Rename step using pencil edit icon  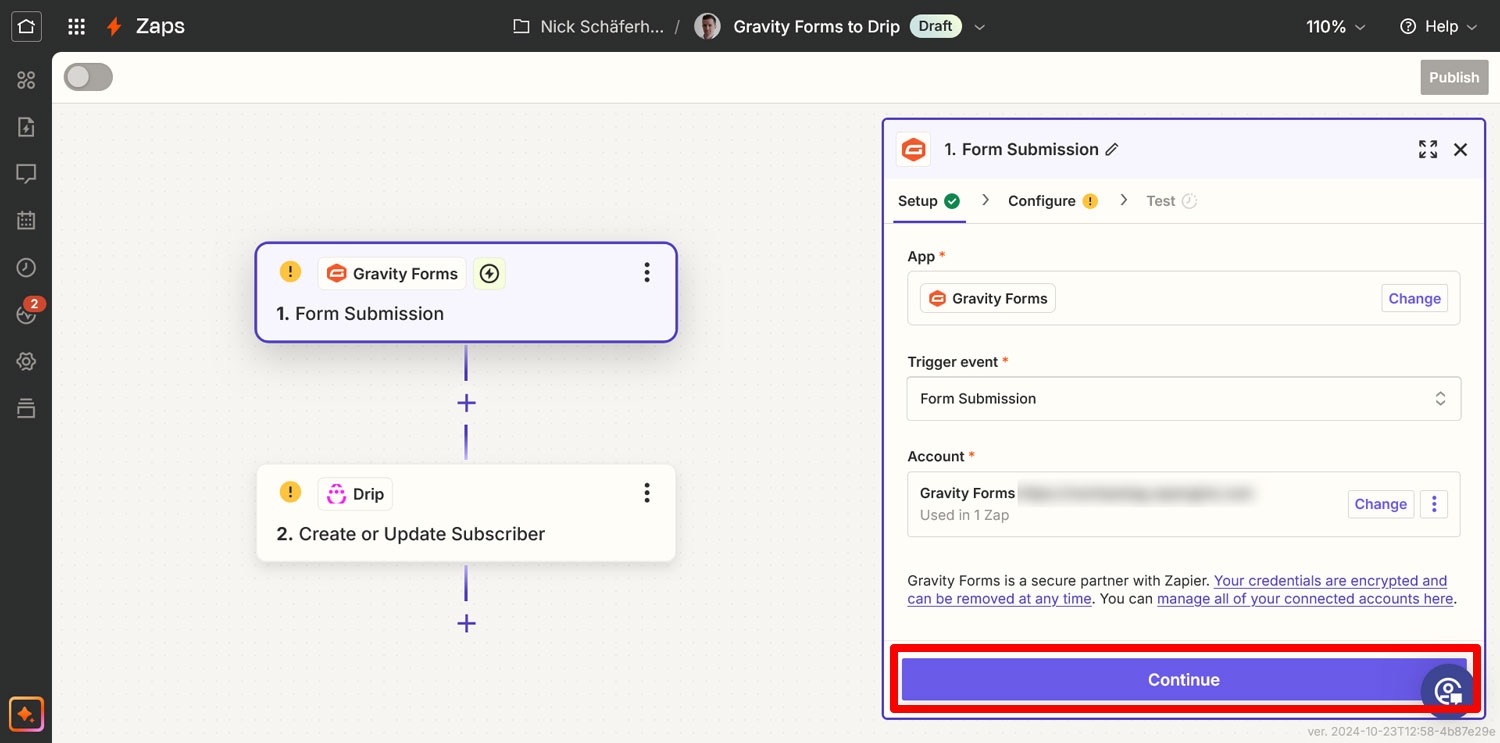tap(1112, 150)
